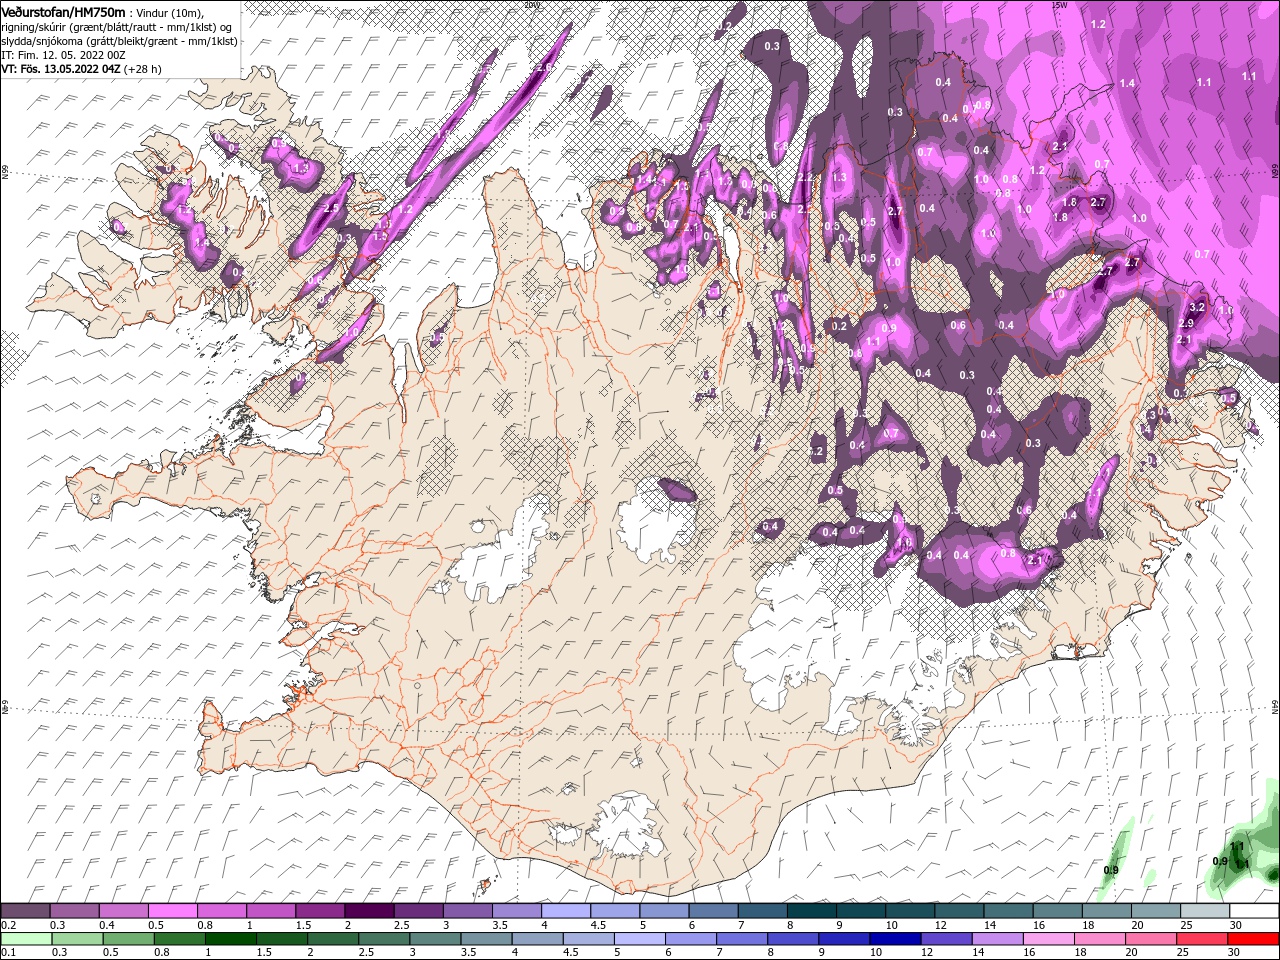Click the Veðurstofan/HM750m title text
This screenshot has width=1280, height=960.
(x=63, y=11)
